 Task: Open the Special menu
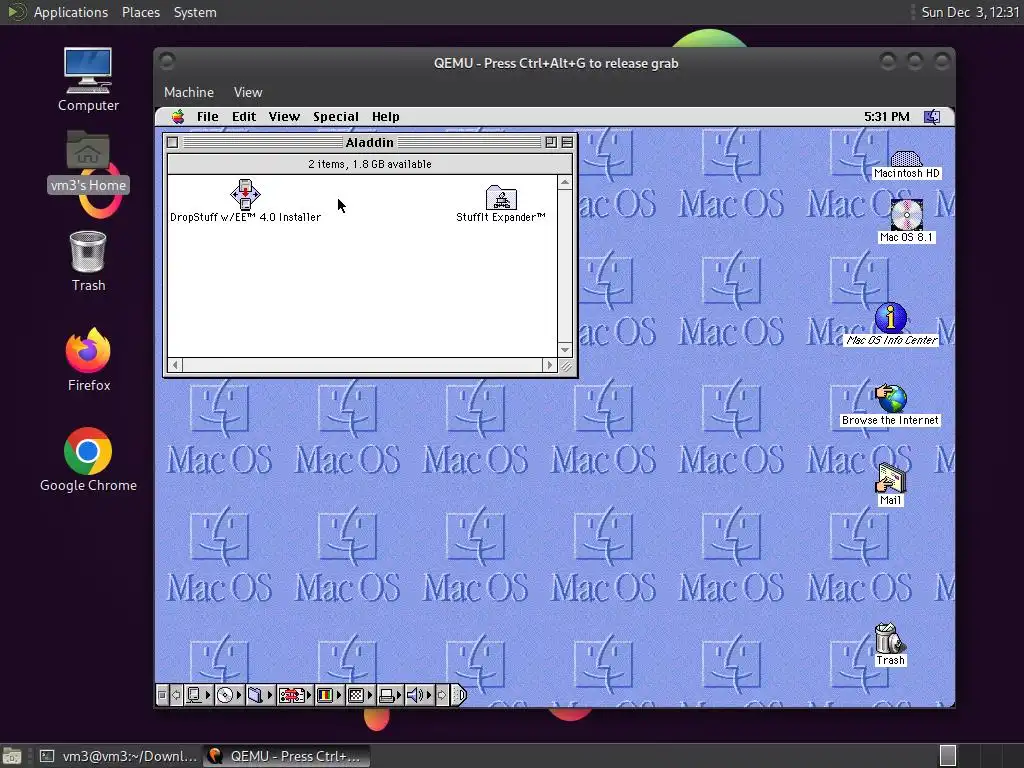click(x=336, y=117)
